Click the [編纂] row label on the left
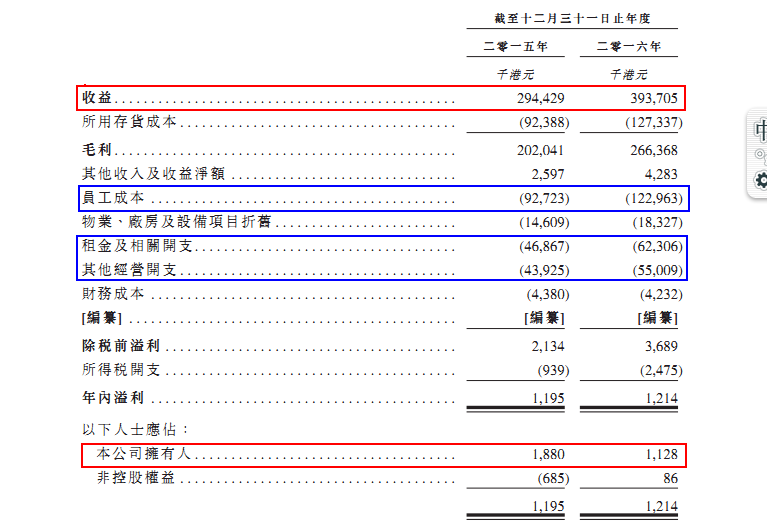 coord(102,318)
